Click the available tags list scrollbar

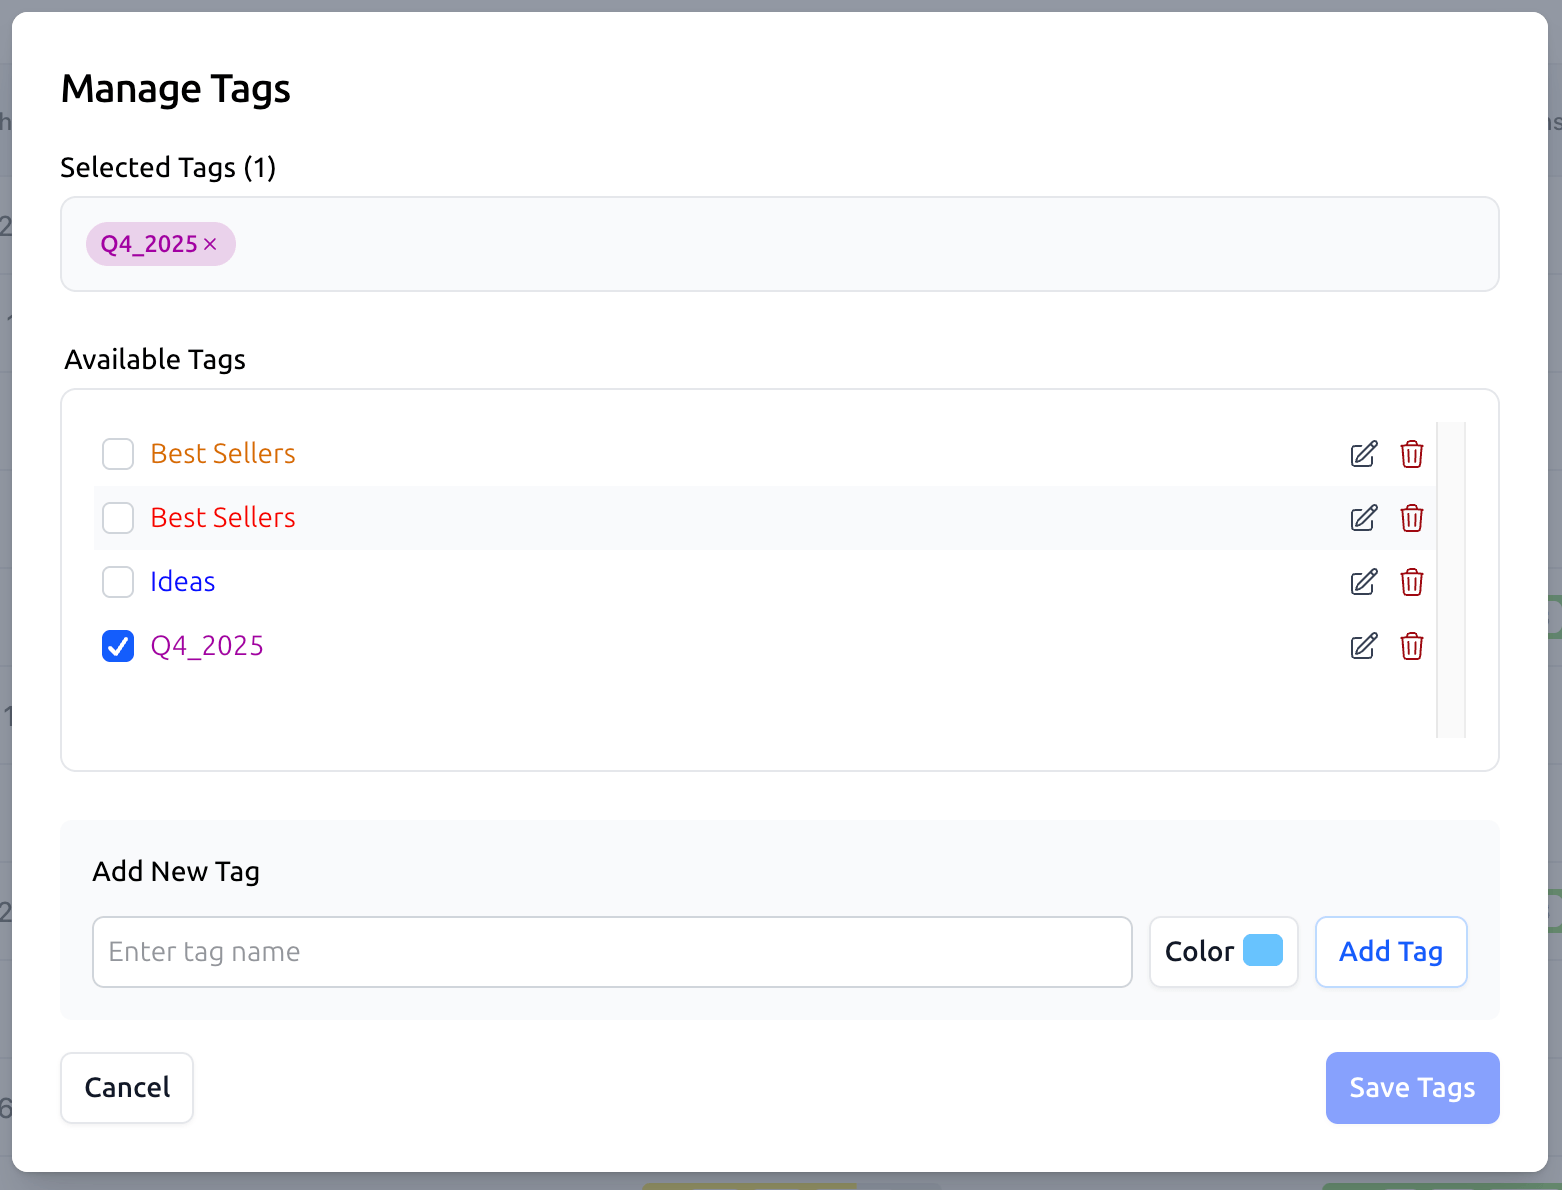[1450, 580]
